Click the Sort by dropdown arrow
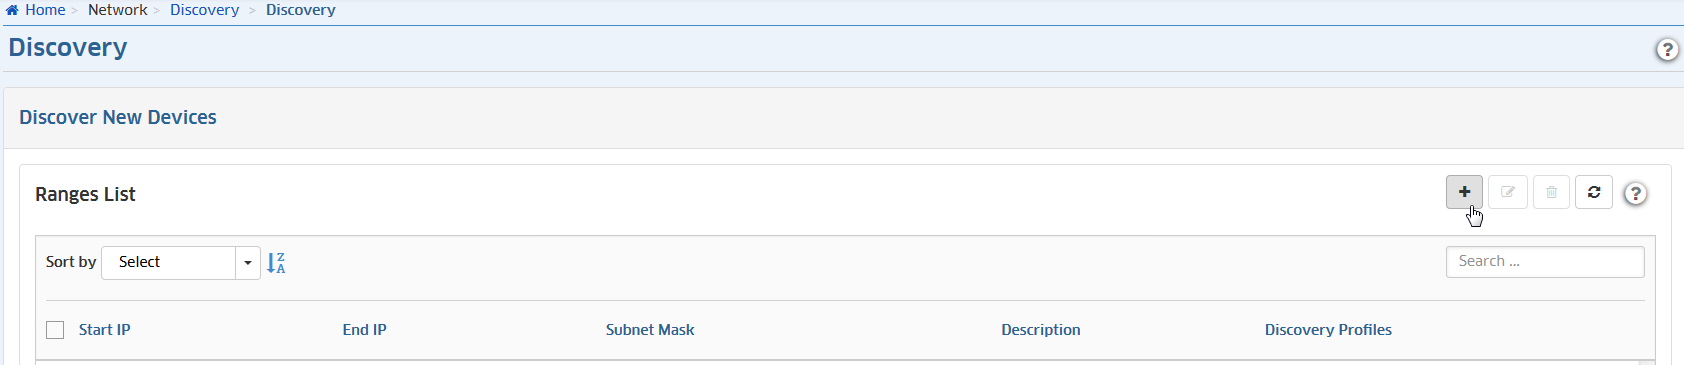This screenshot has height=365, width=1684. [x=248, y=263]
